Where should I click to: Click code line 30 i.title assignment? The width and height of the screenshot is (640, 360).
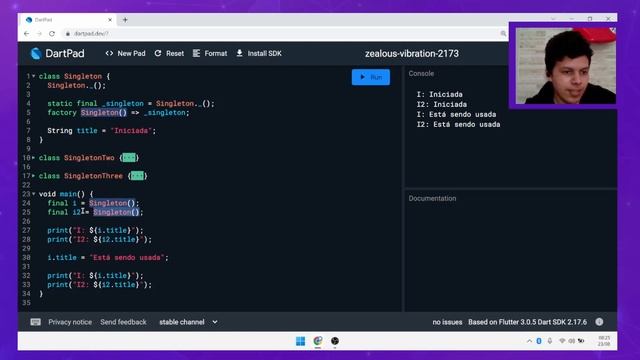coord(108,258)
